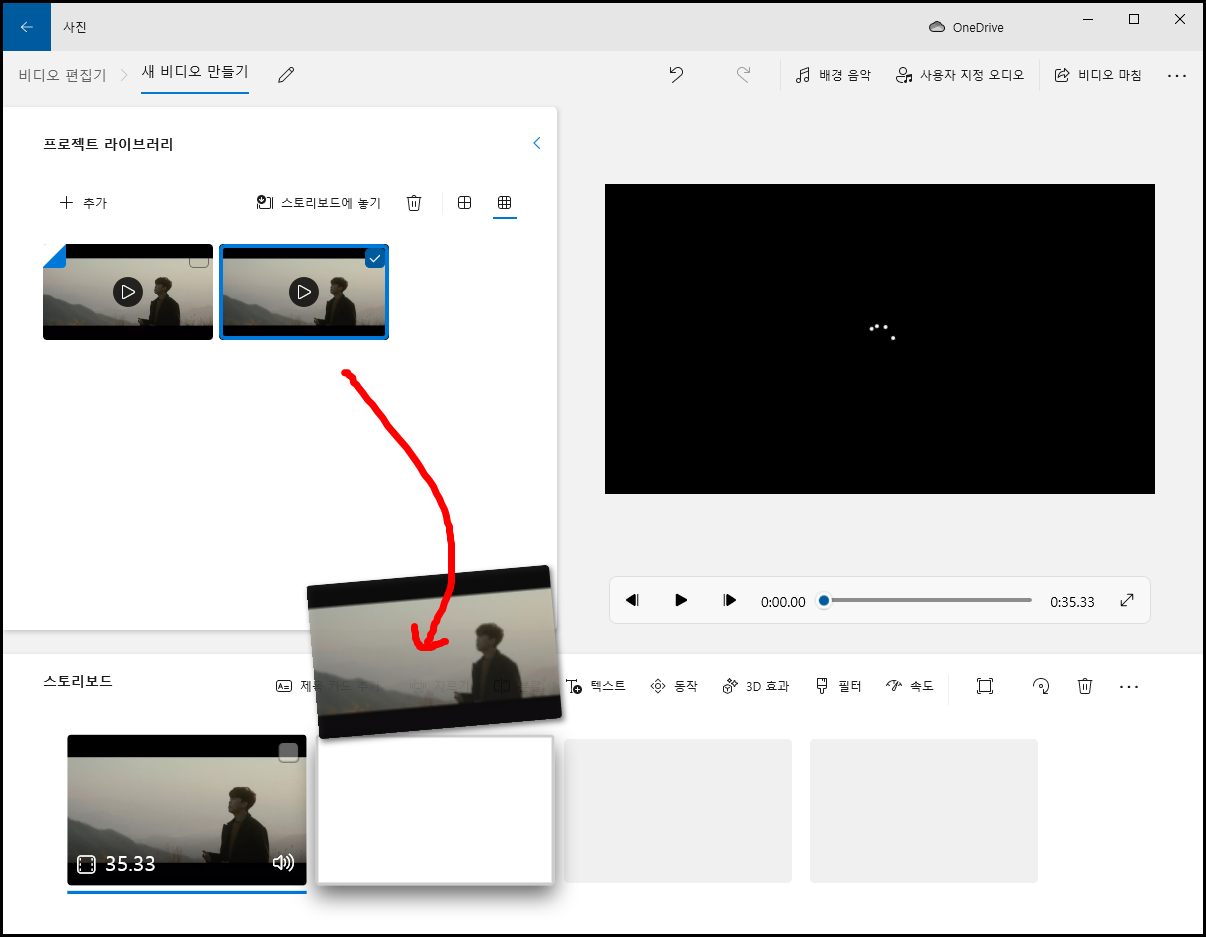Undo the last action

point(677,75)
